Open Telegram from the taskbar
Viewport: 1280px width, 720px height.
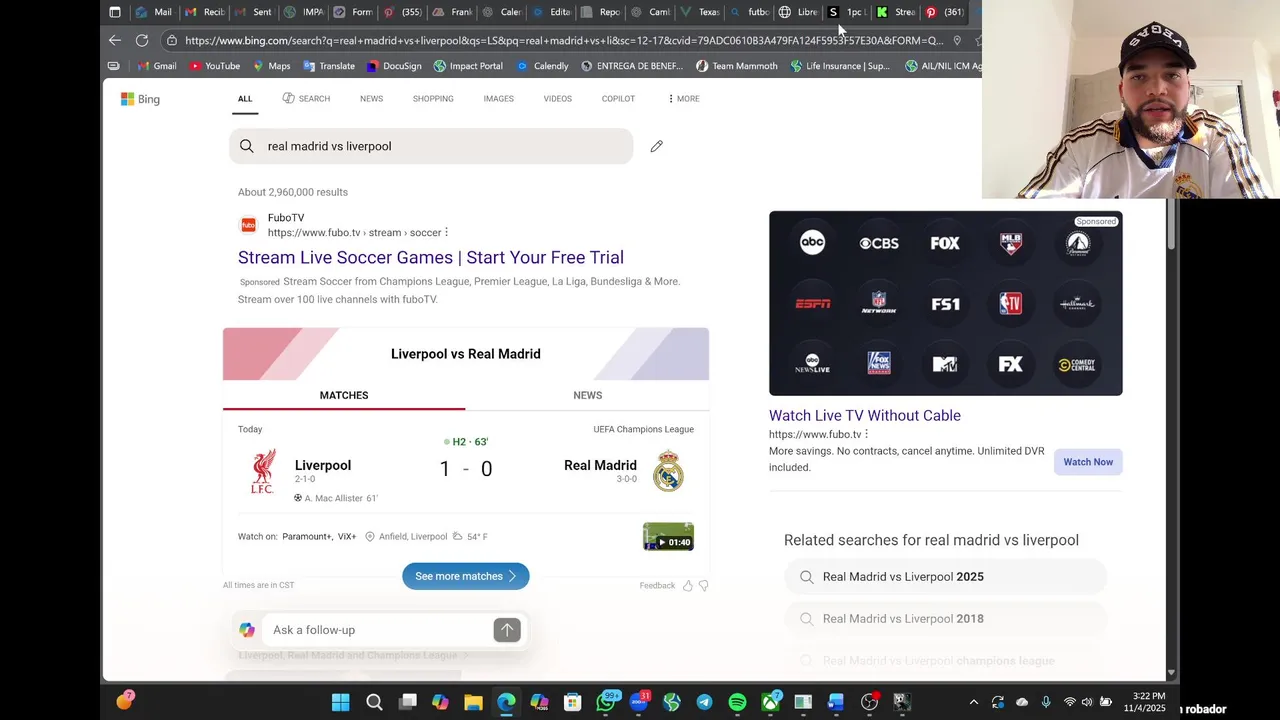[704, 702]
